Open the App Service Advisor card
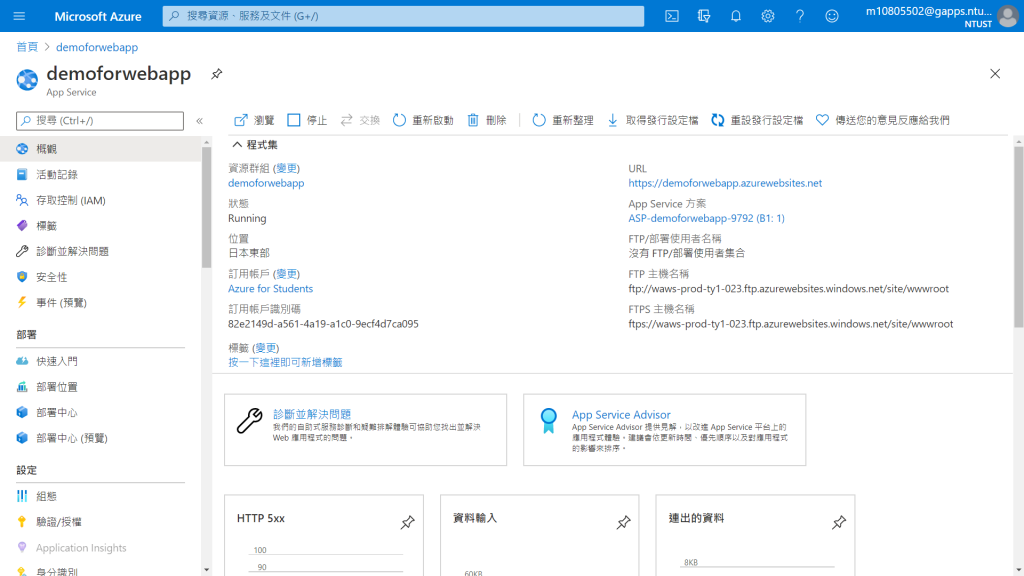The height and width of the screenshot is (576, 1024). pos(664,430)
